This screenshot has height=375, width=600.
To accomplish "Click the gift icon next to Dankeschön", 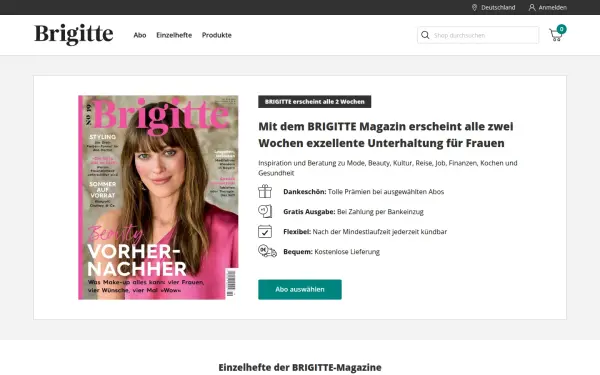I will click(x=265, y=191).
